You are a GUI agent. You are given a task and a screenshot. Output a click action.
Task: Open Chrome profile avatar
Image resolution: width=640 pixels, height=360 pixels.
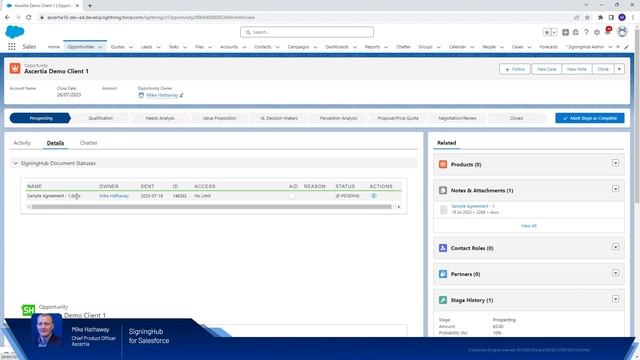click(622, 18)
